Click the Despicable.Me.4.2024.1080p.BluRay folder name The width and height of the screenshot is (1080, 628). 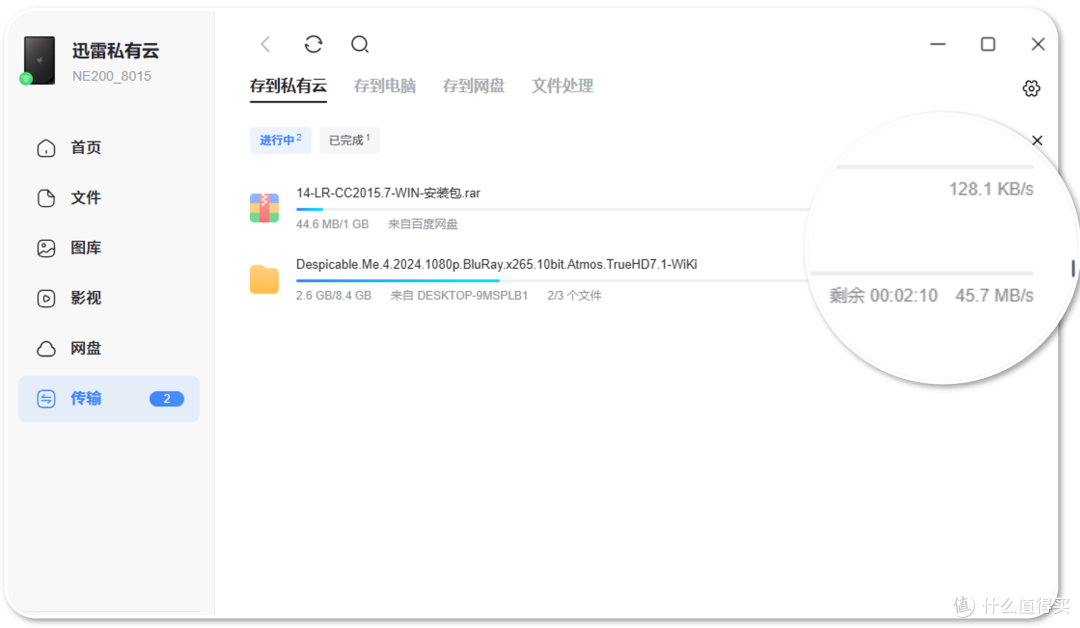(x=497, y=264)
